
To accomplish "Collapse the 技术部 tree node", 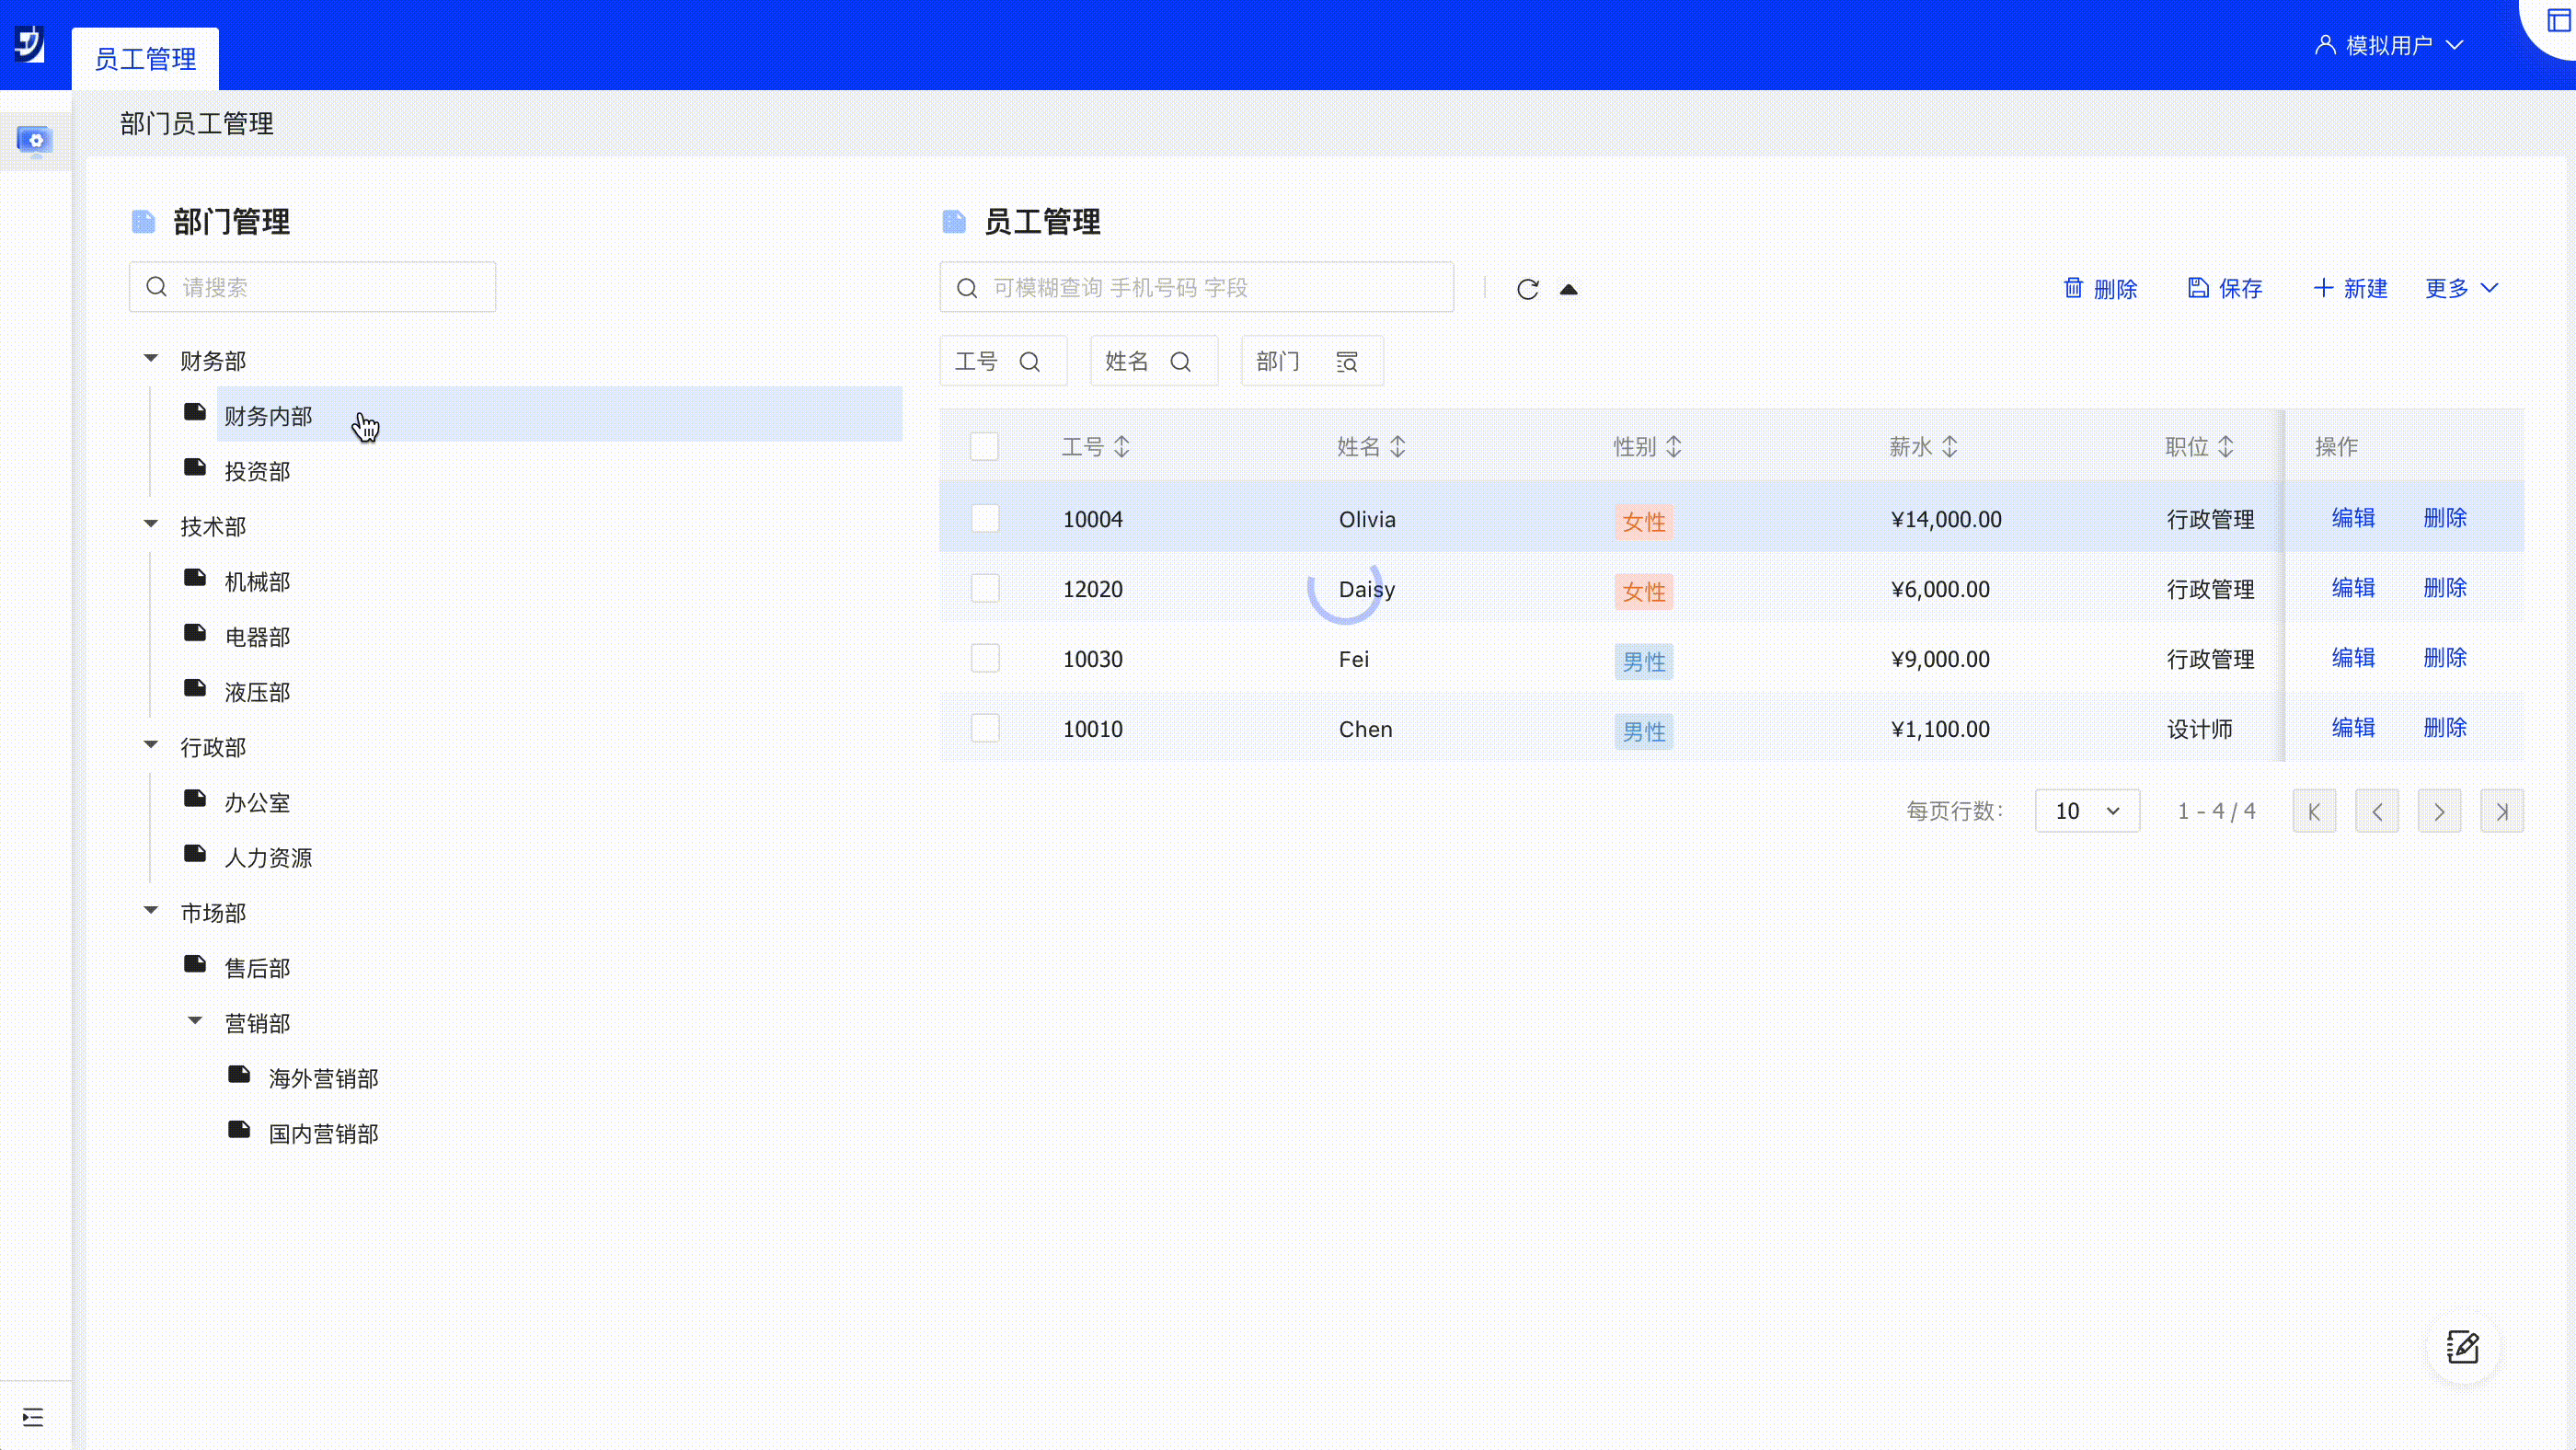I will pos(151,524).
